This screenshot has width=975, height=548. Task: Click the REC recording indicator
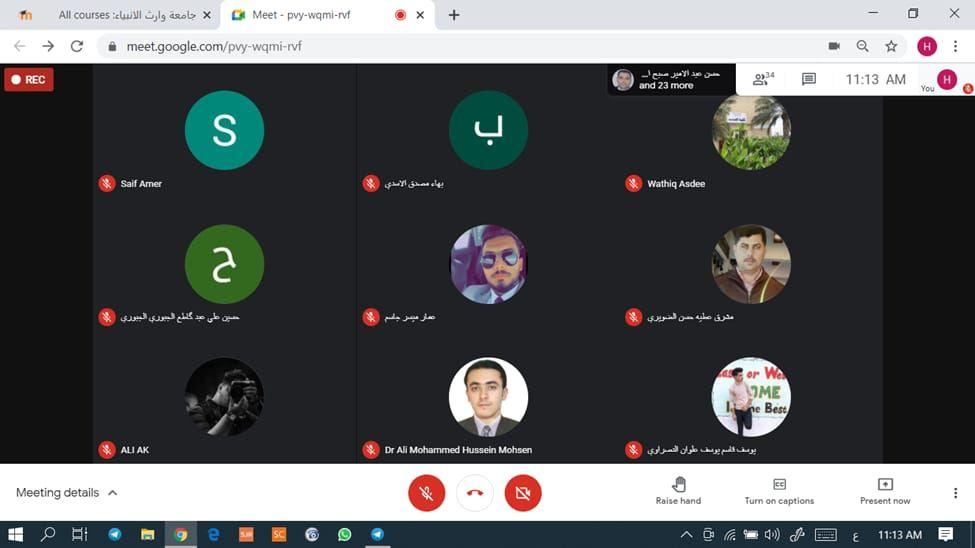(x=29, y=80)
